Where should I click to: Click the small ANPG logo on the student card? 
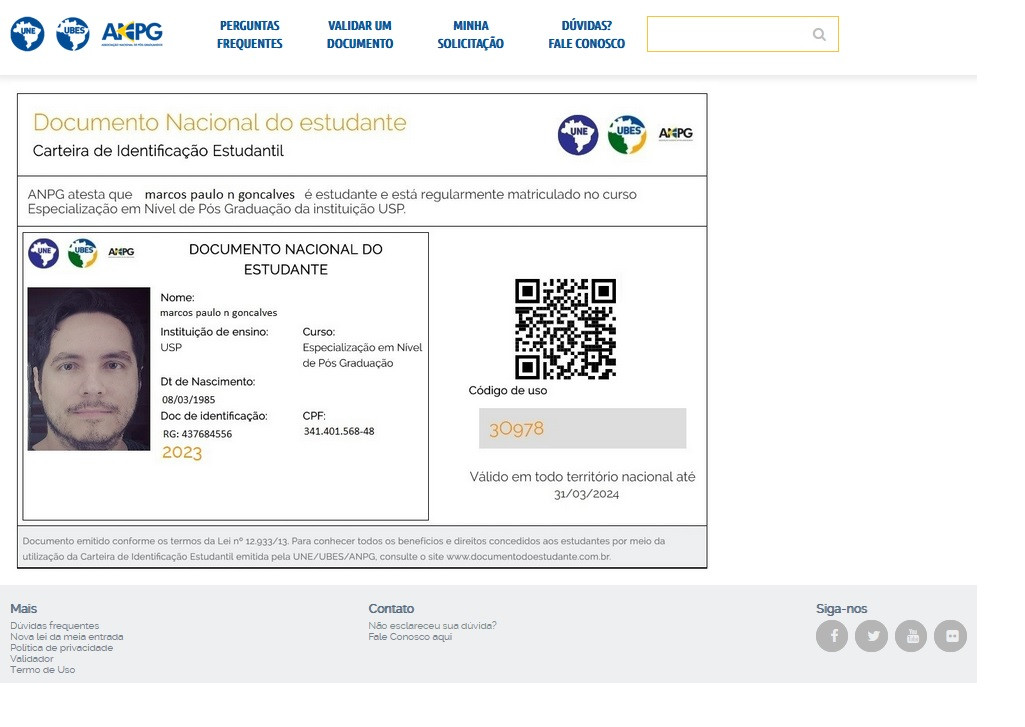(x=121, y=252)
